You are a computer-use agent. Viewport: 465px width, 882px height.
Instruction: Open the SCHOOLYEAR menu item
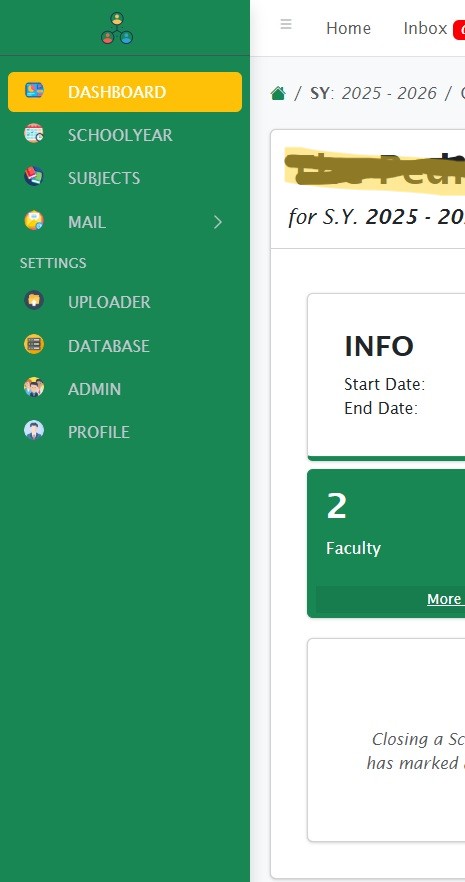pyautogui.click(x=125, y=135)
